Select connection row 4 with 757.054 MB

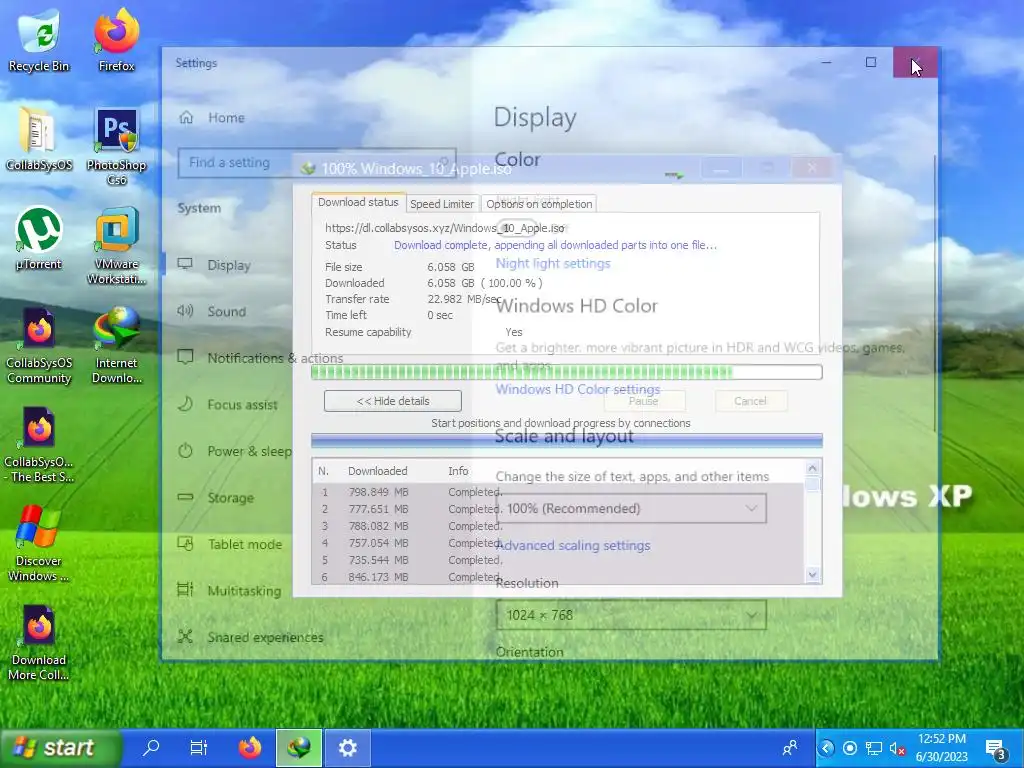[x=558, y=543]
